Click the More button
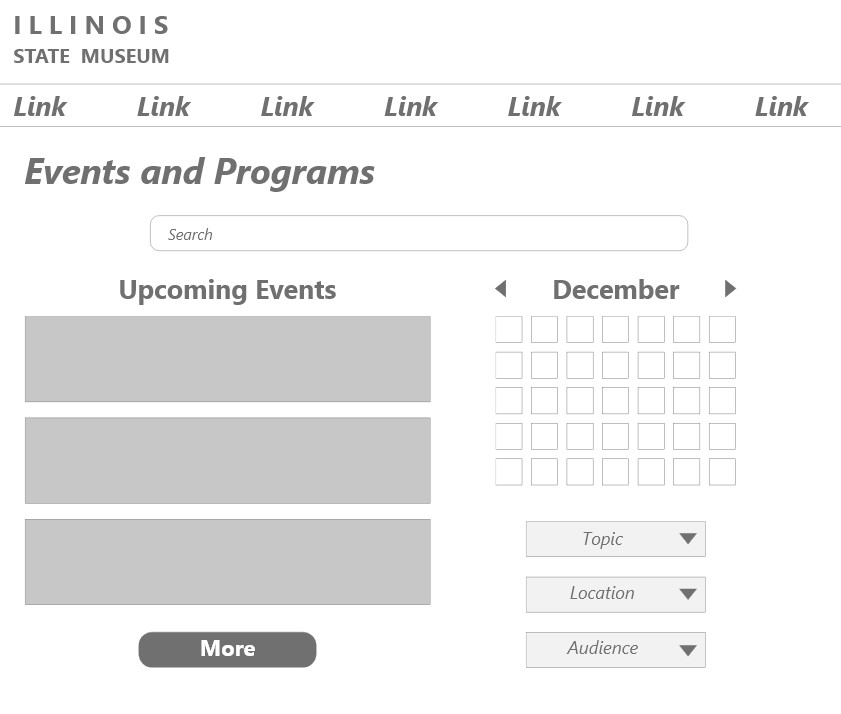 coord(227,649)
